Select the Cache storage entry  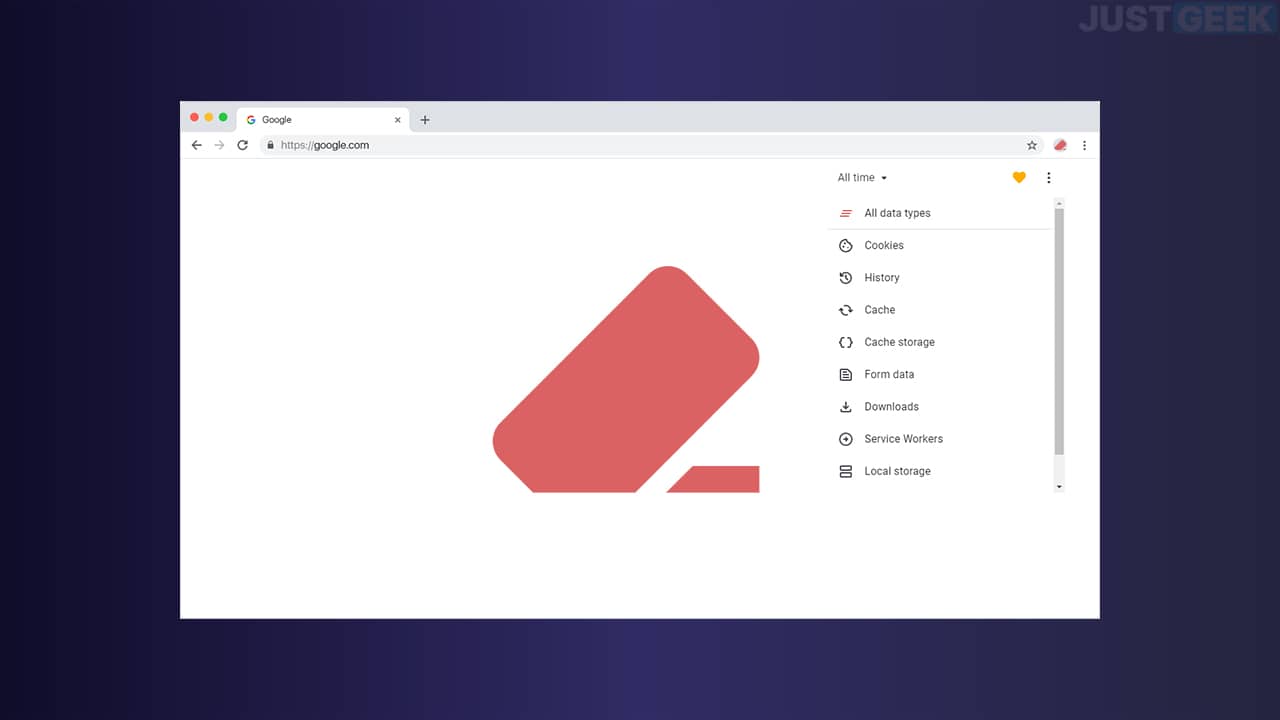click(940, 342)
